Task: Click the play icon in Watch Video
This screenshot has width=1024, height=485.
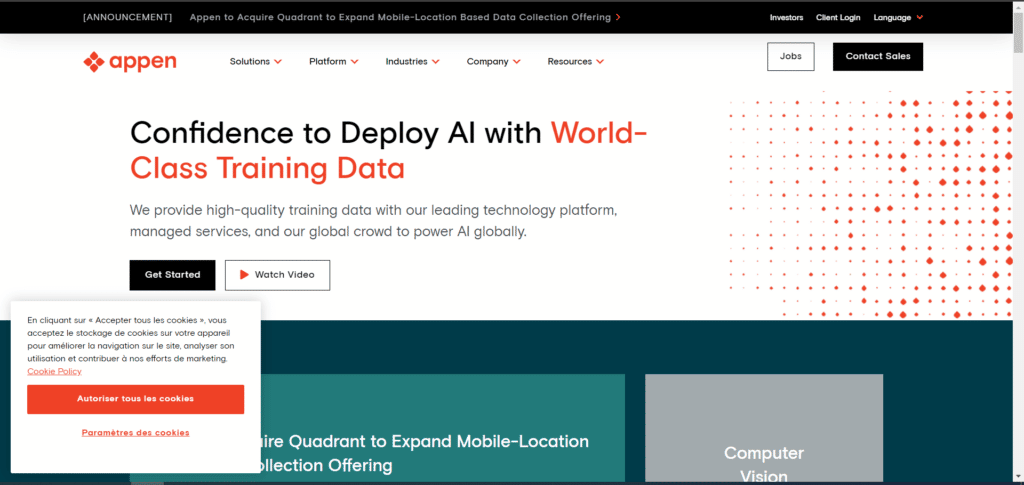Action: pos(244,275)
